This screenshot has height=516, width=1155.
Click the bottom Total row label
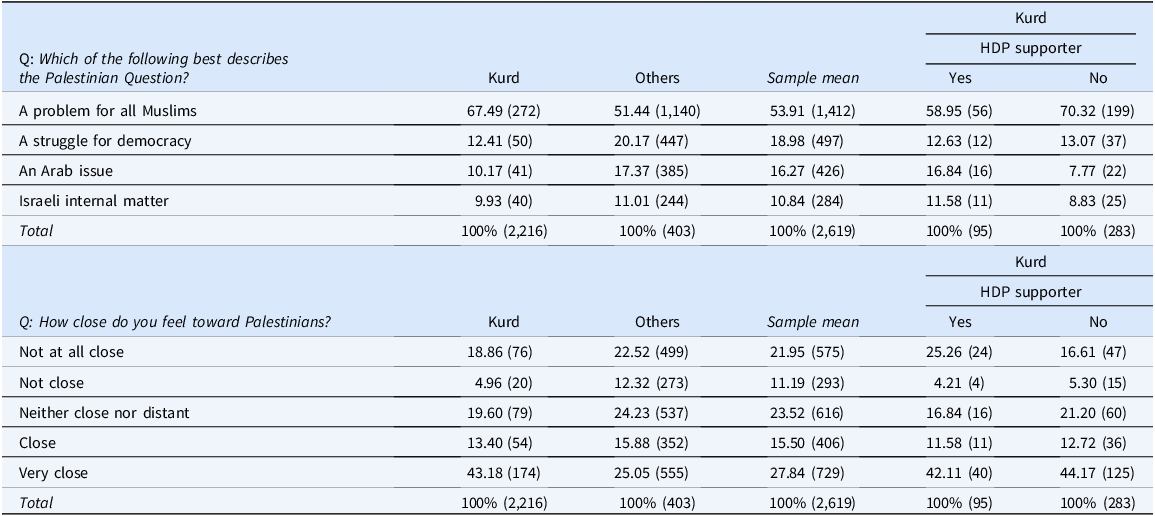(x=36, y=503)
